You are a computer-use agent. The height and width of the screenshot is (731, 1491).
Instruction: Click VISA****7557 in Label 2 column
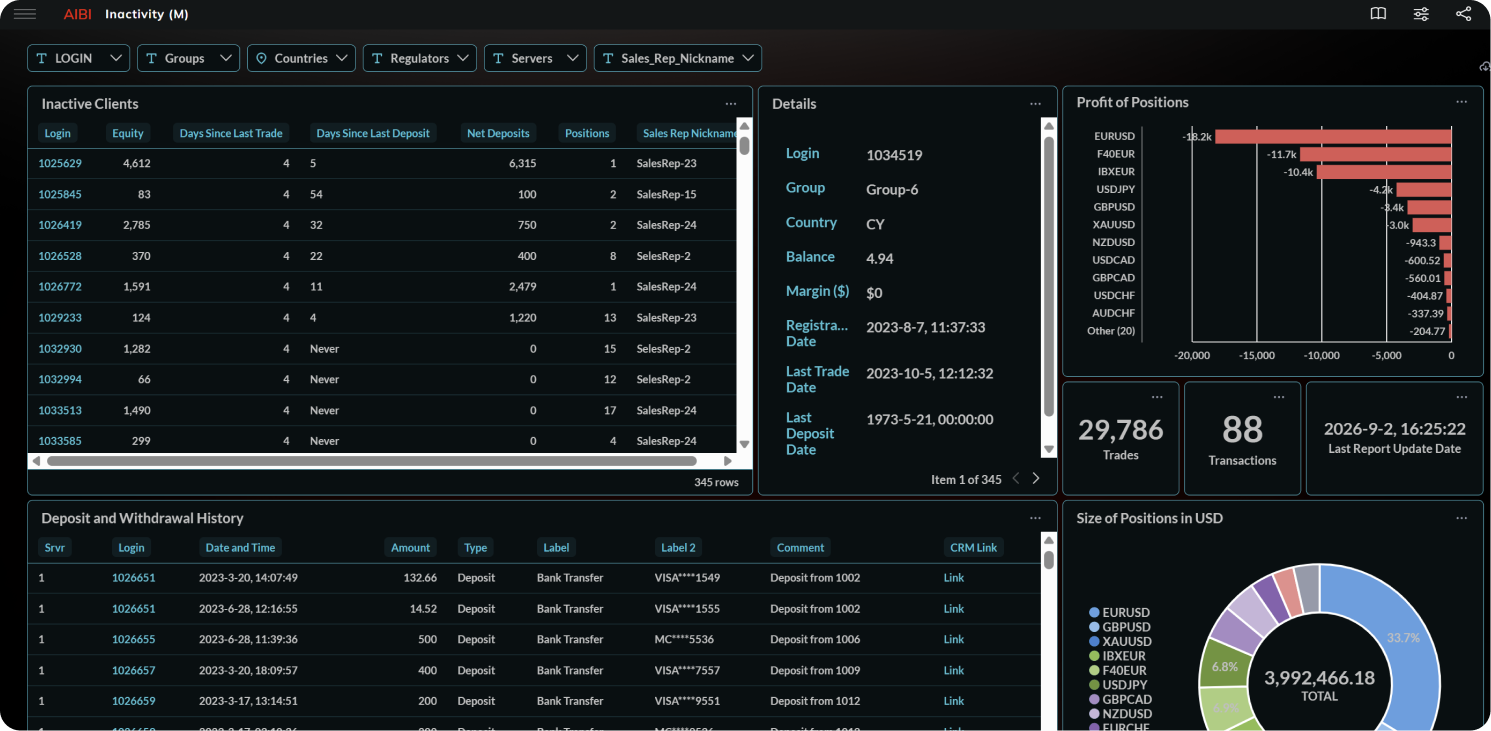(688, 670)
